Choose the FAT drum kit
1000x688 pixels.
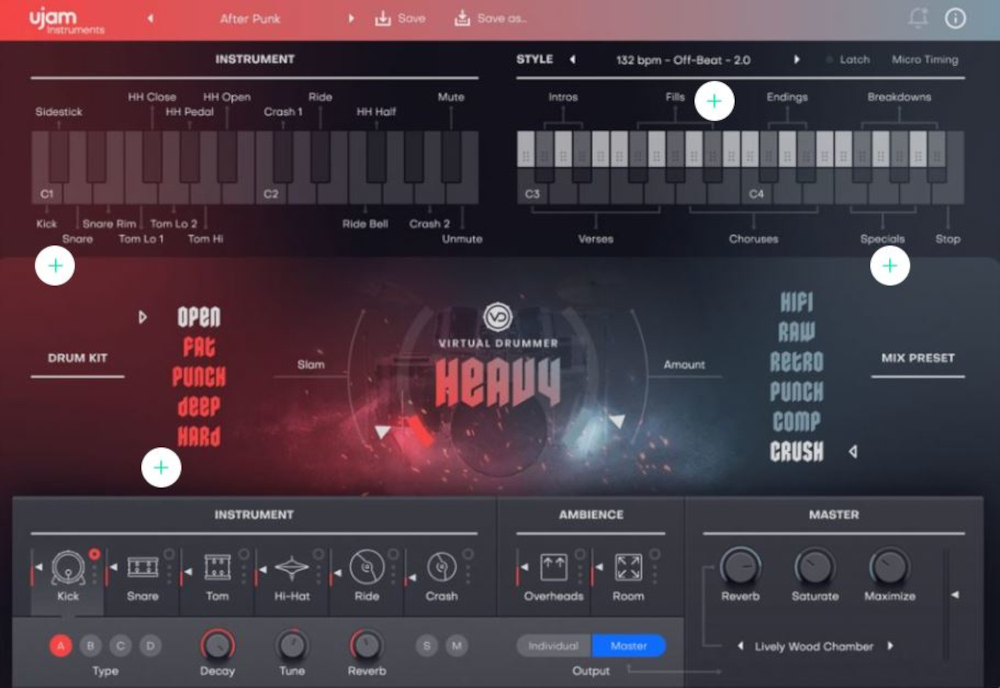click(199, 347)
